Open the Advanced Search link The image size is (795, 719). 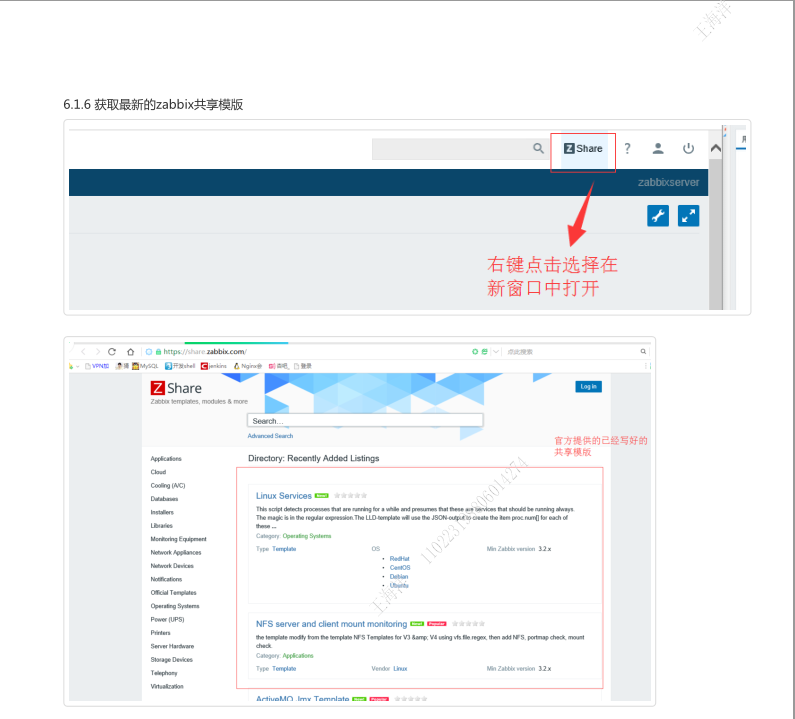click(x=270, y=437)
